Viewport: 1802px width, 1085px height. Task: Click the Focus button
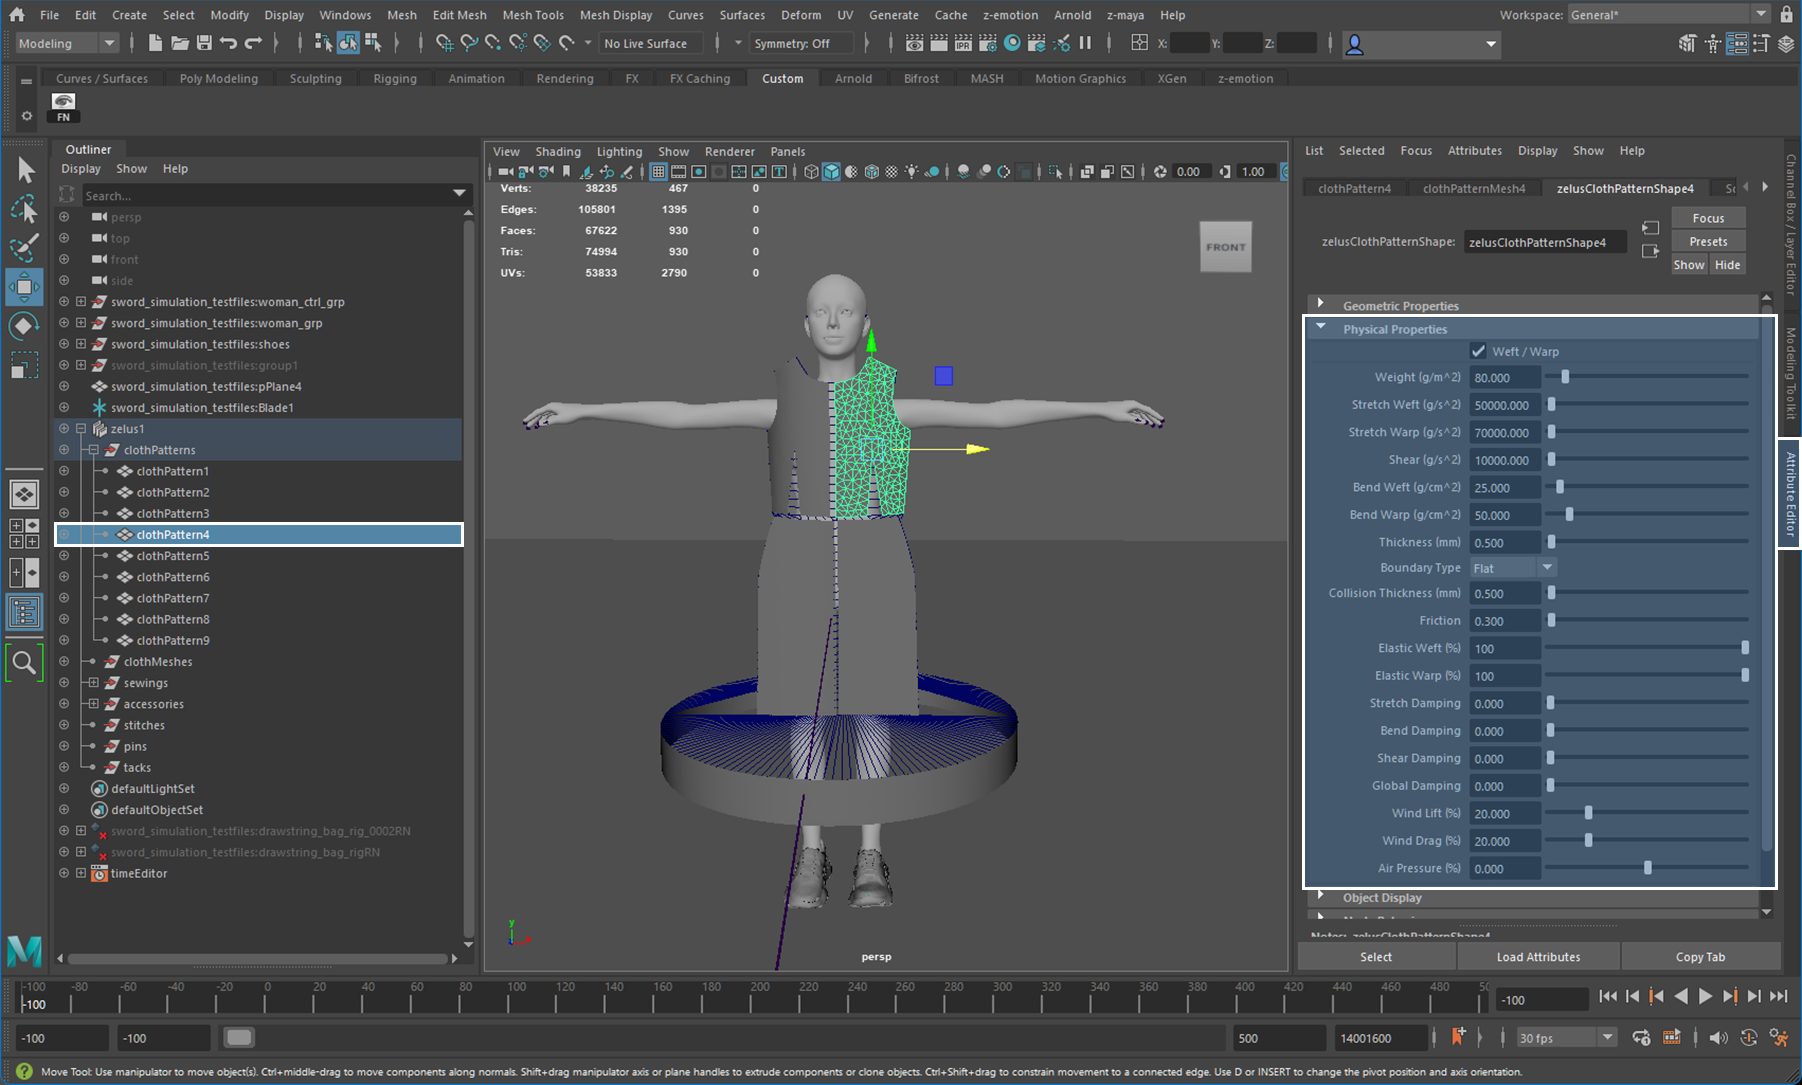tap(1708, 218)
